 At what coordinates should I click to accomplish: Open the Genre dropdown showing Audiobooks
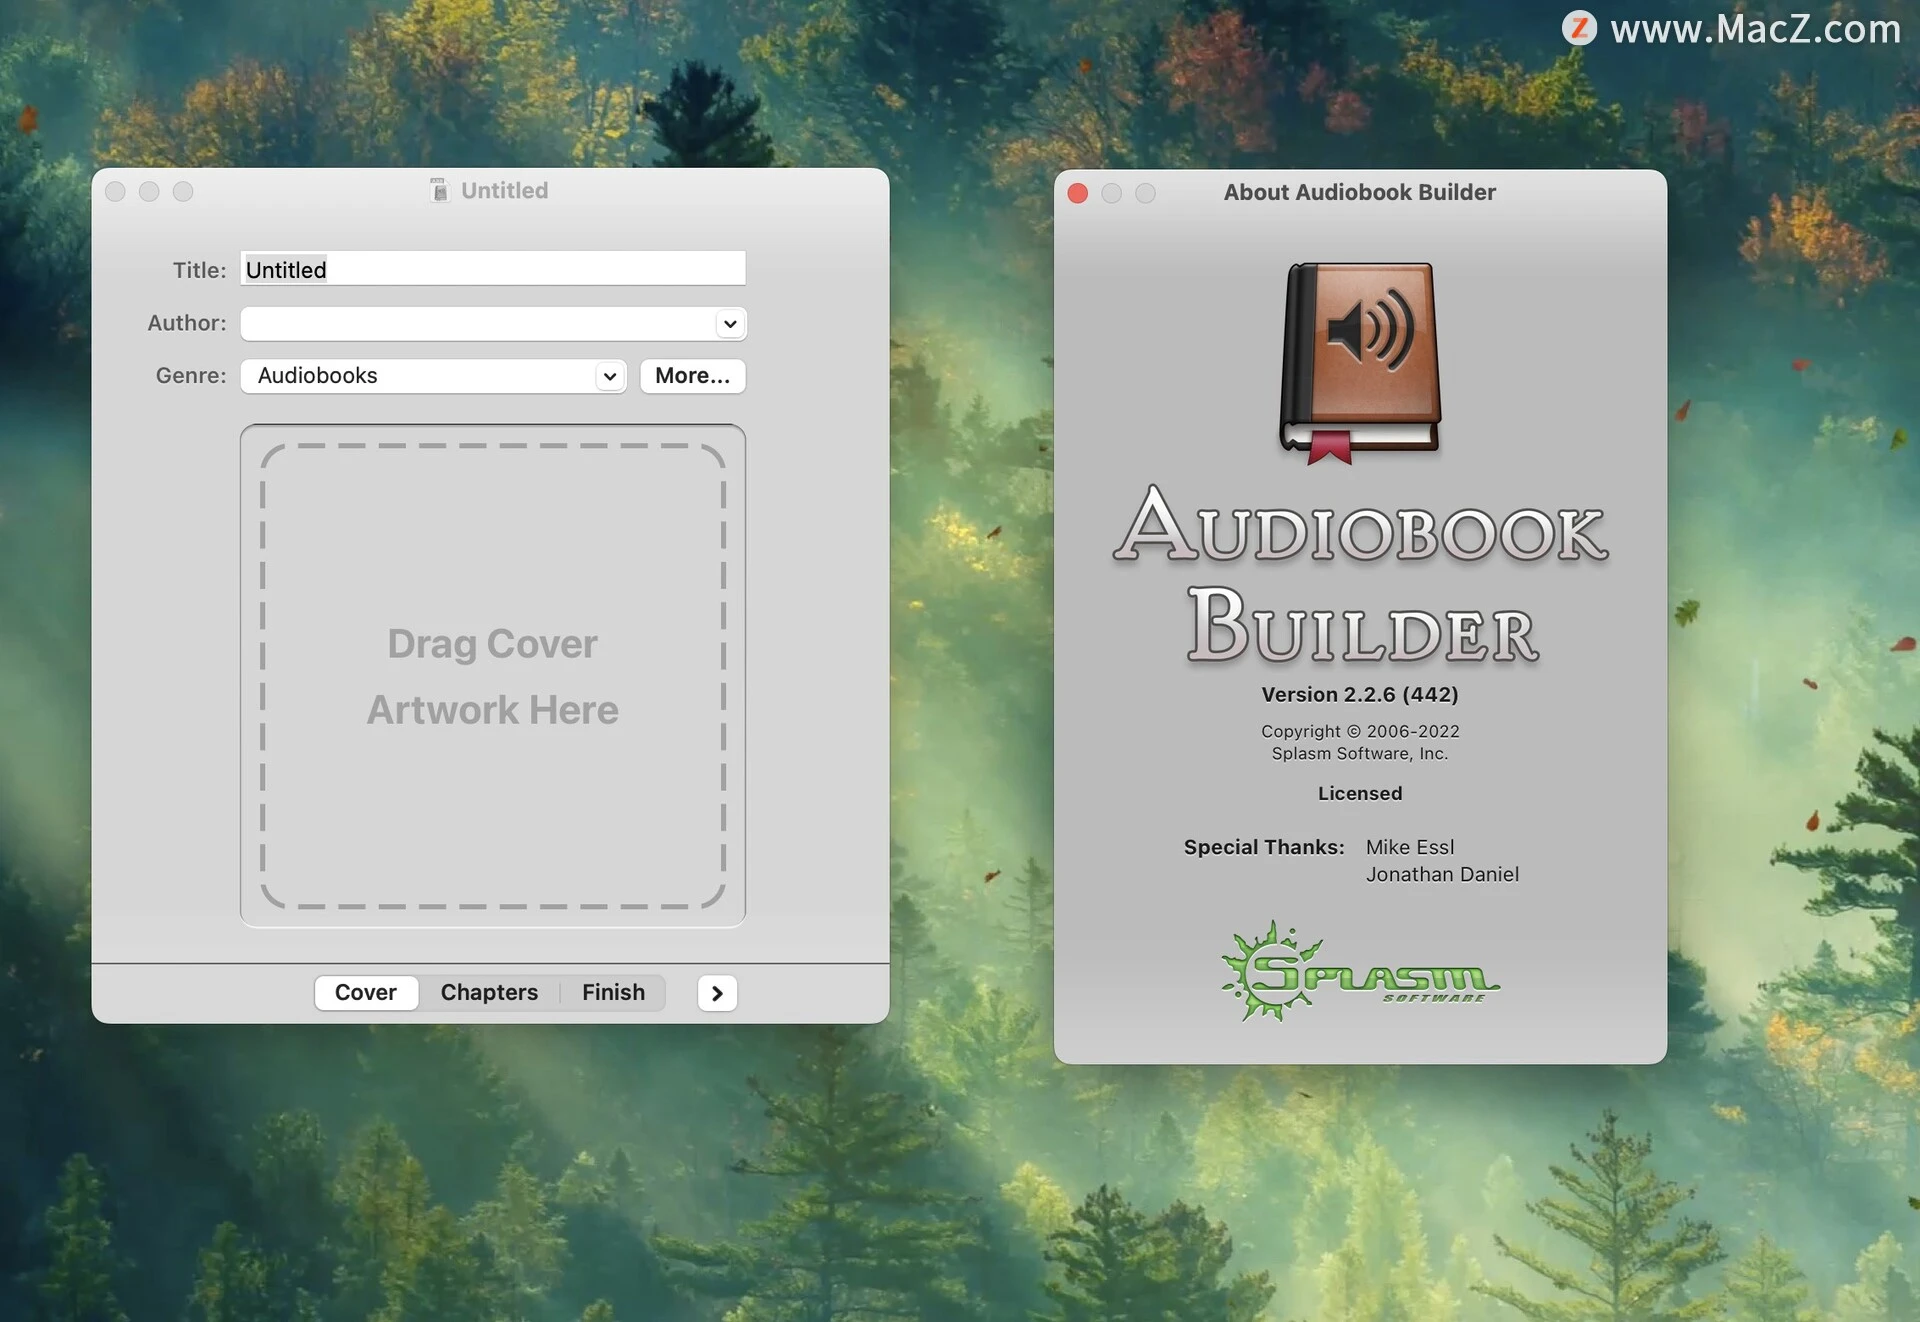(x=433, y=376)
